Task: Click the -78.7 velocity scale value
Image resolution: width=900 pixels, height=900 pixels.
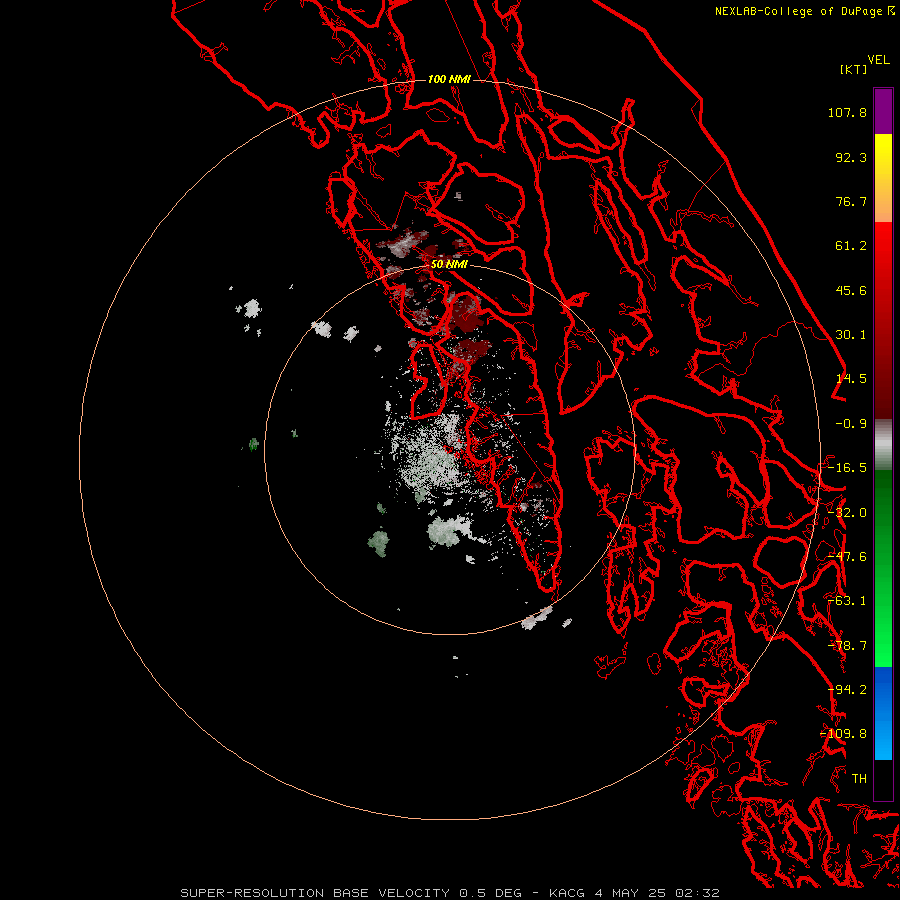Action: click(847, 646)
